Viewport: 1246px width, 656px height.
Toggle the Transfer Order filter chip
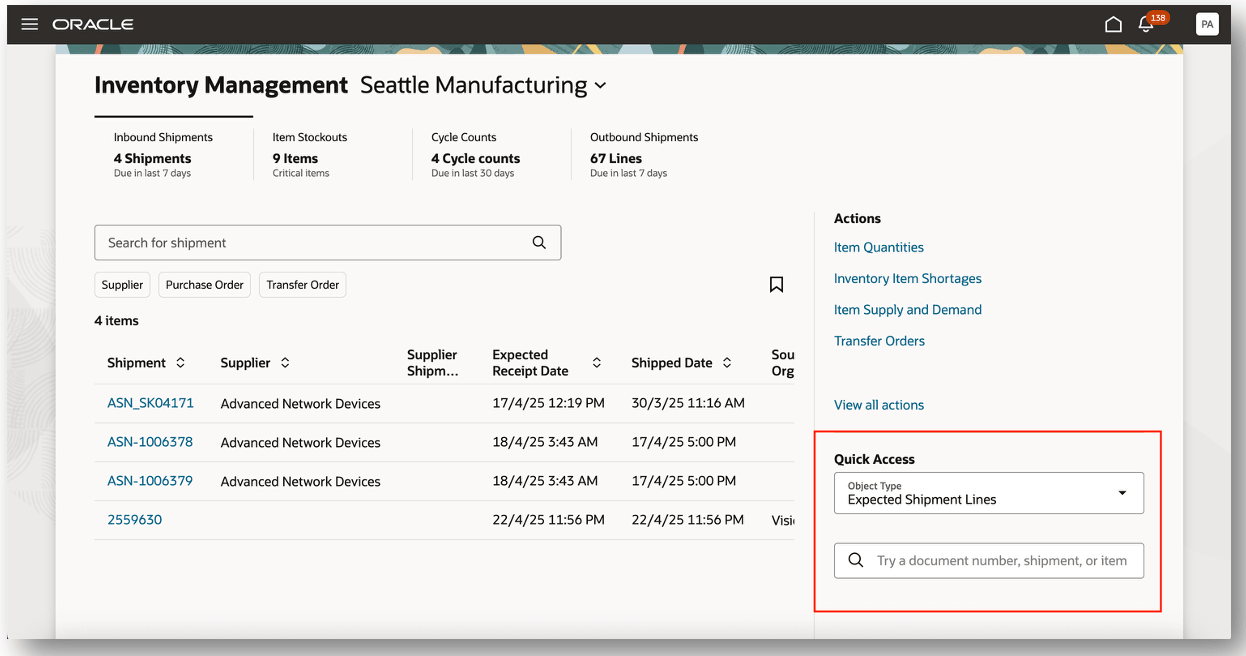[x=302, y=285]
